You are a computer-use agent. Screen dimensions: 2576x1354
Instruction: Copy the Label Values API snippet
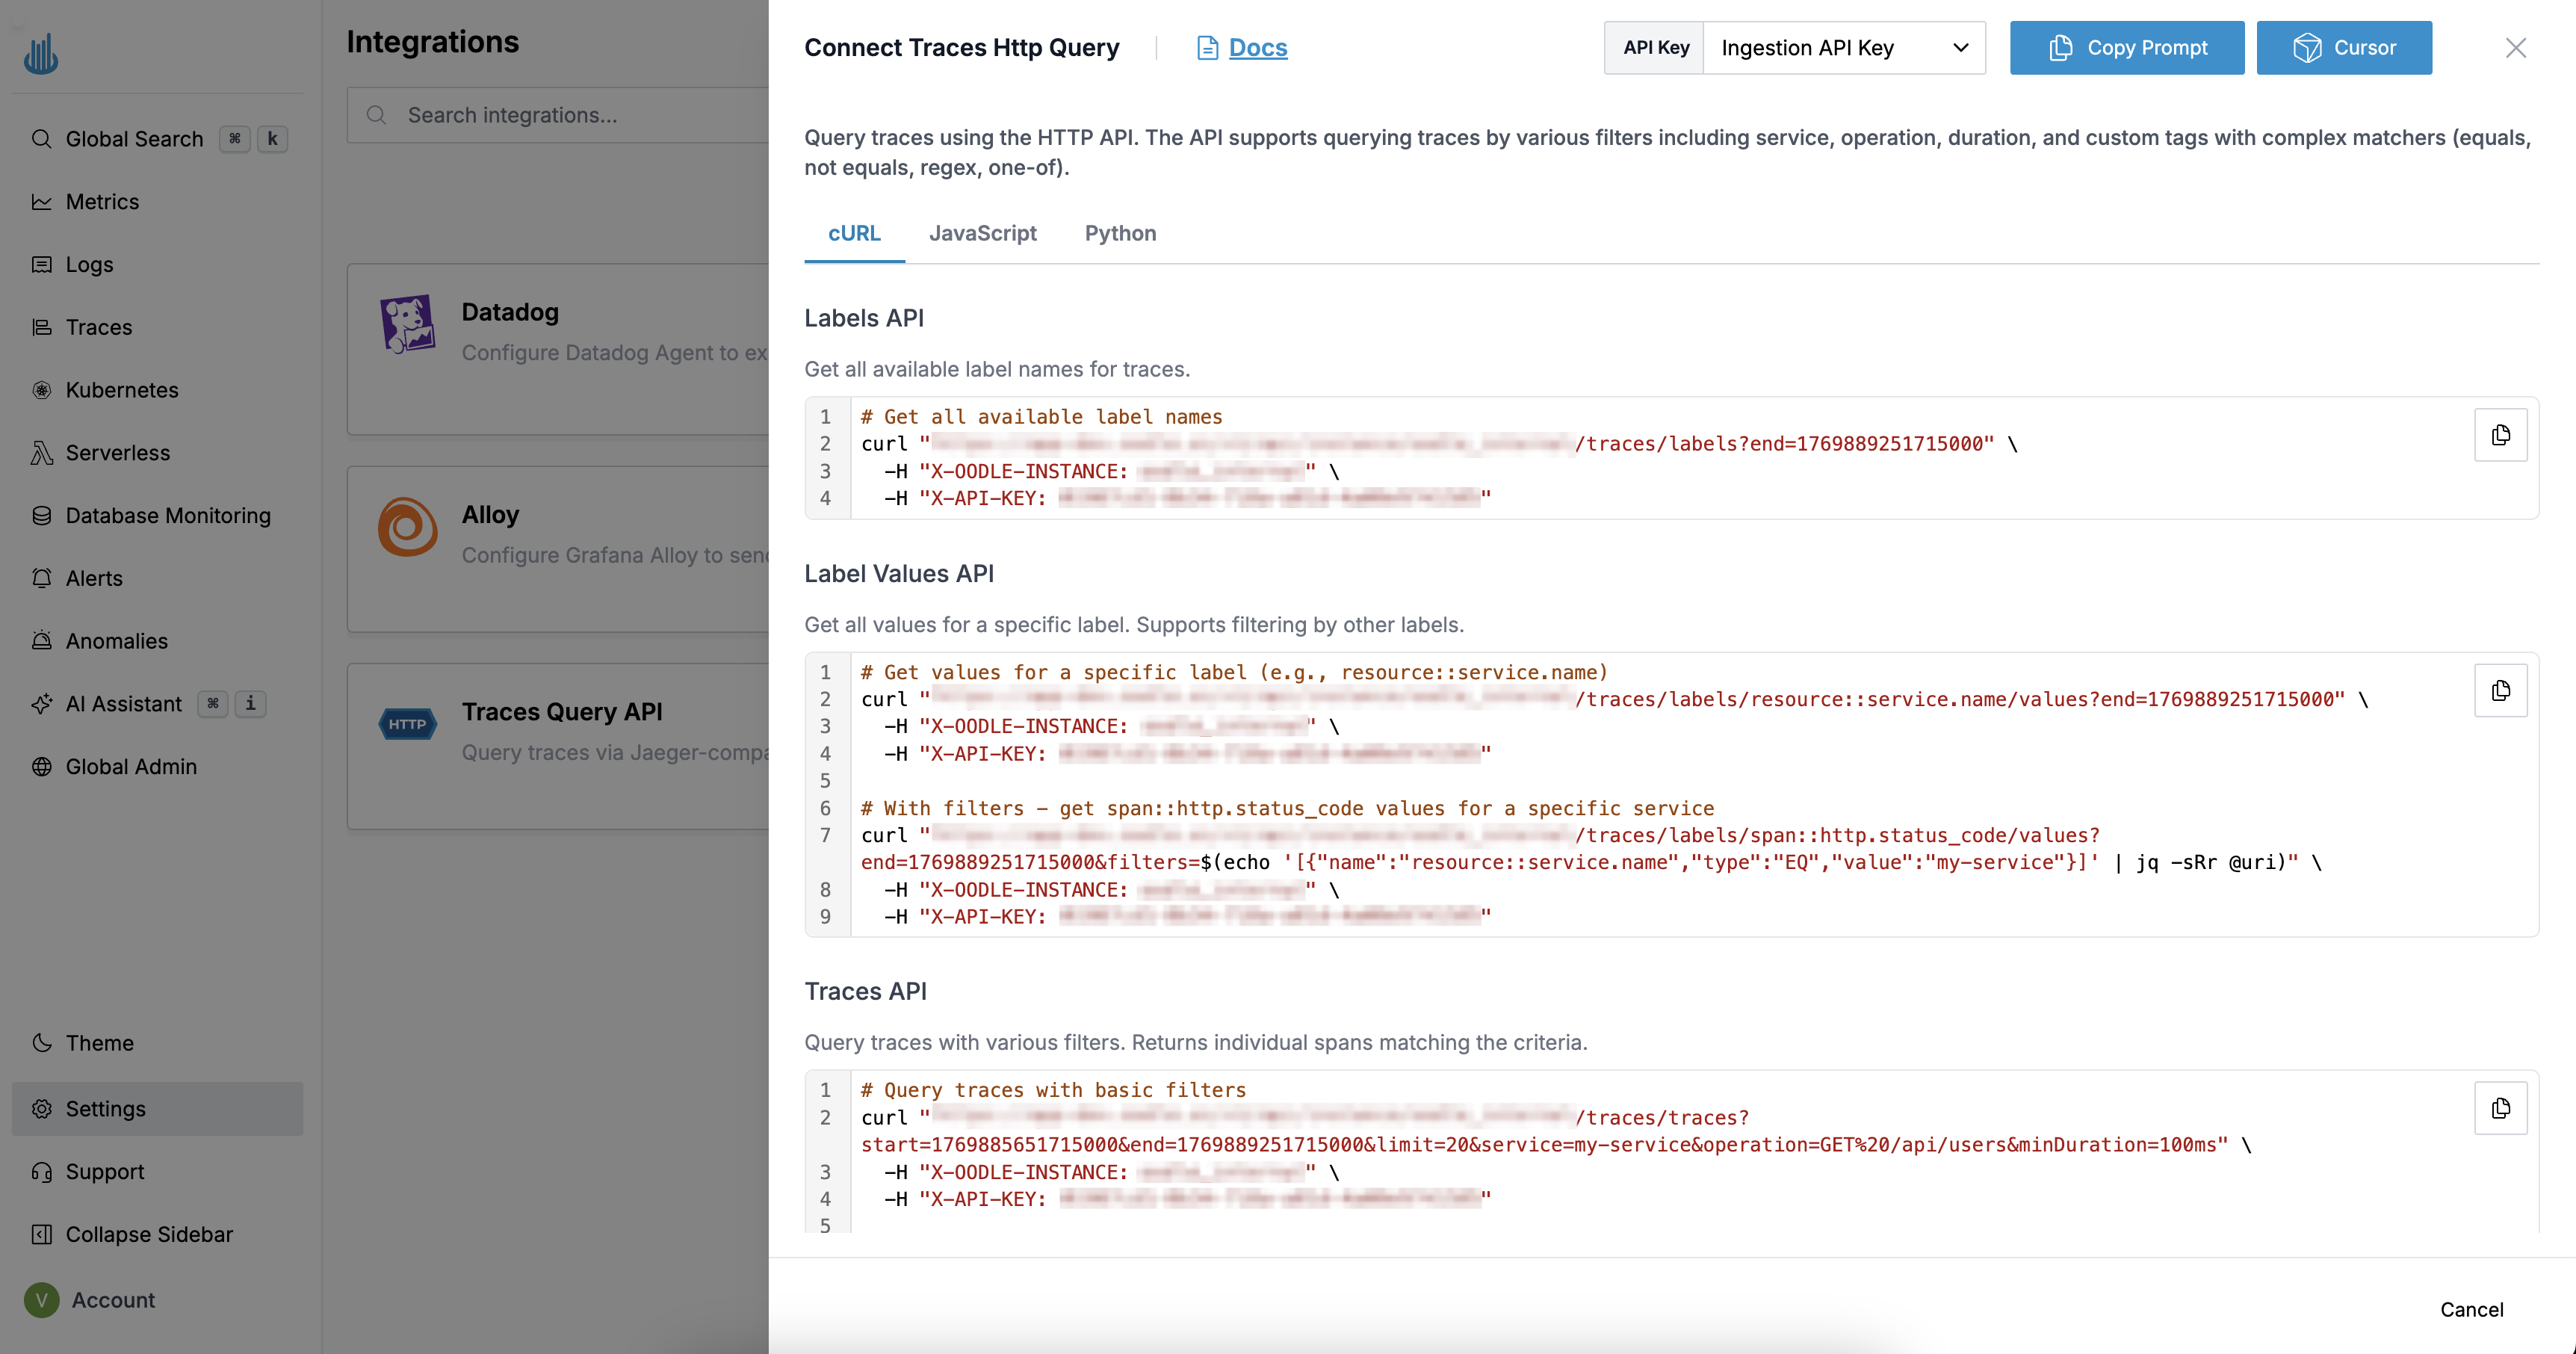2501,690
